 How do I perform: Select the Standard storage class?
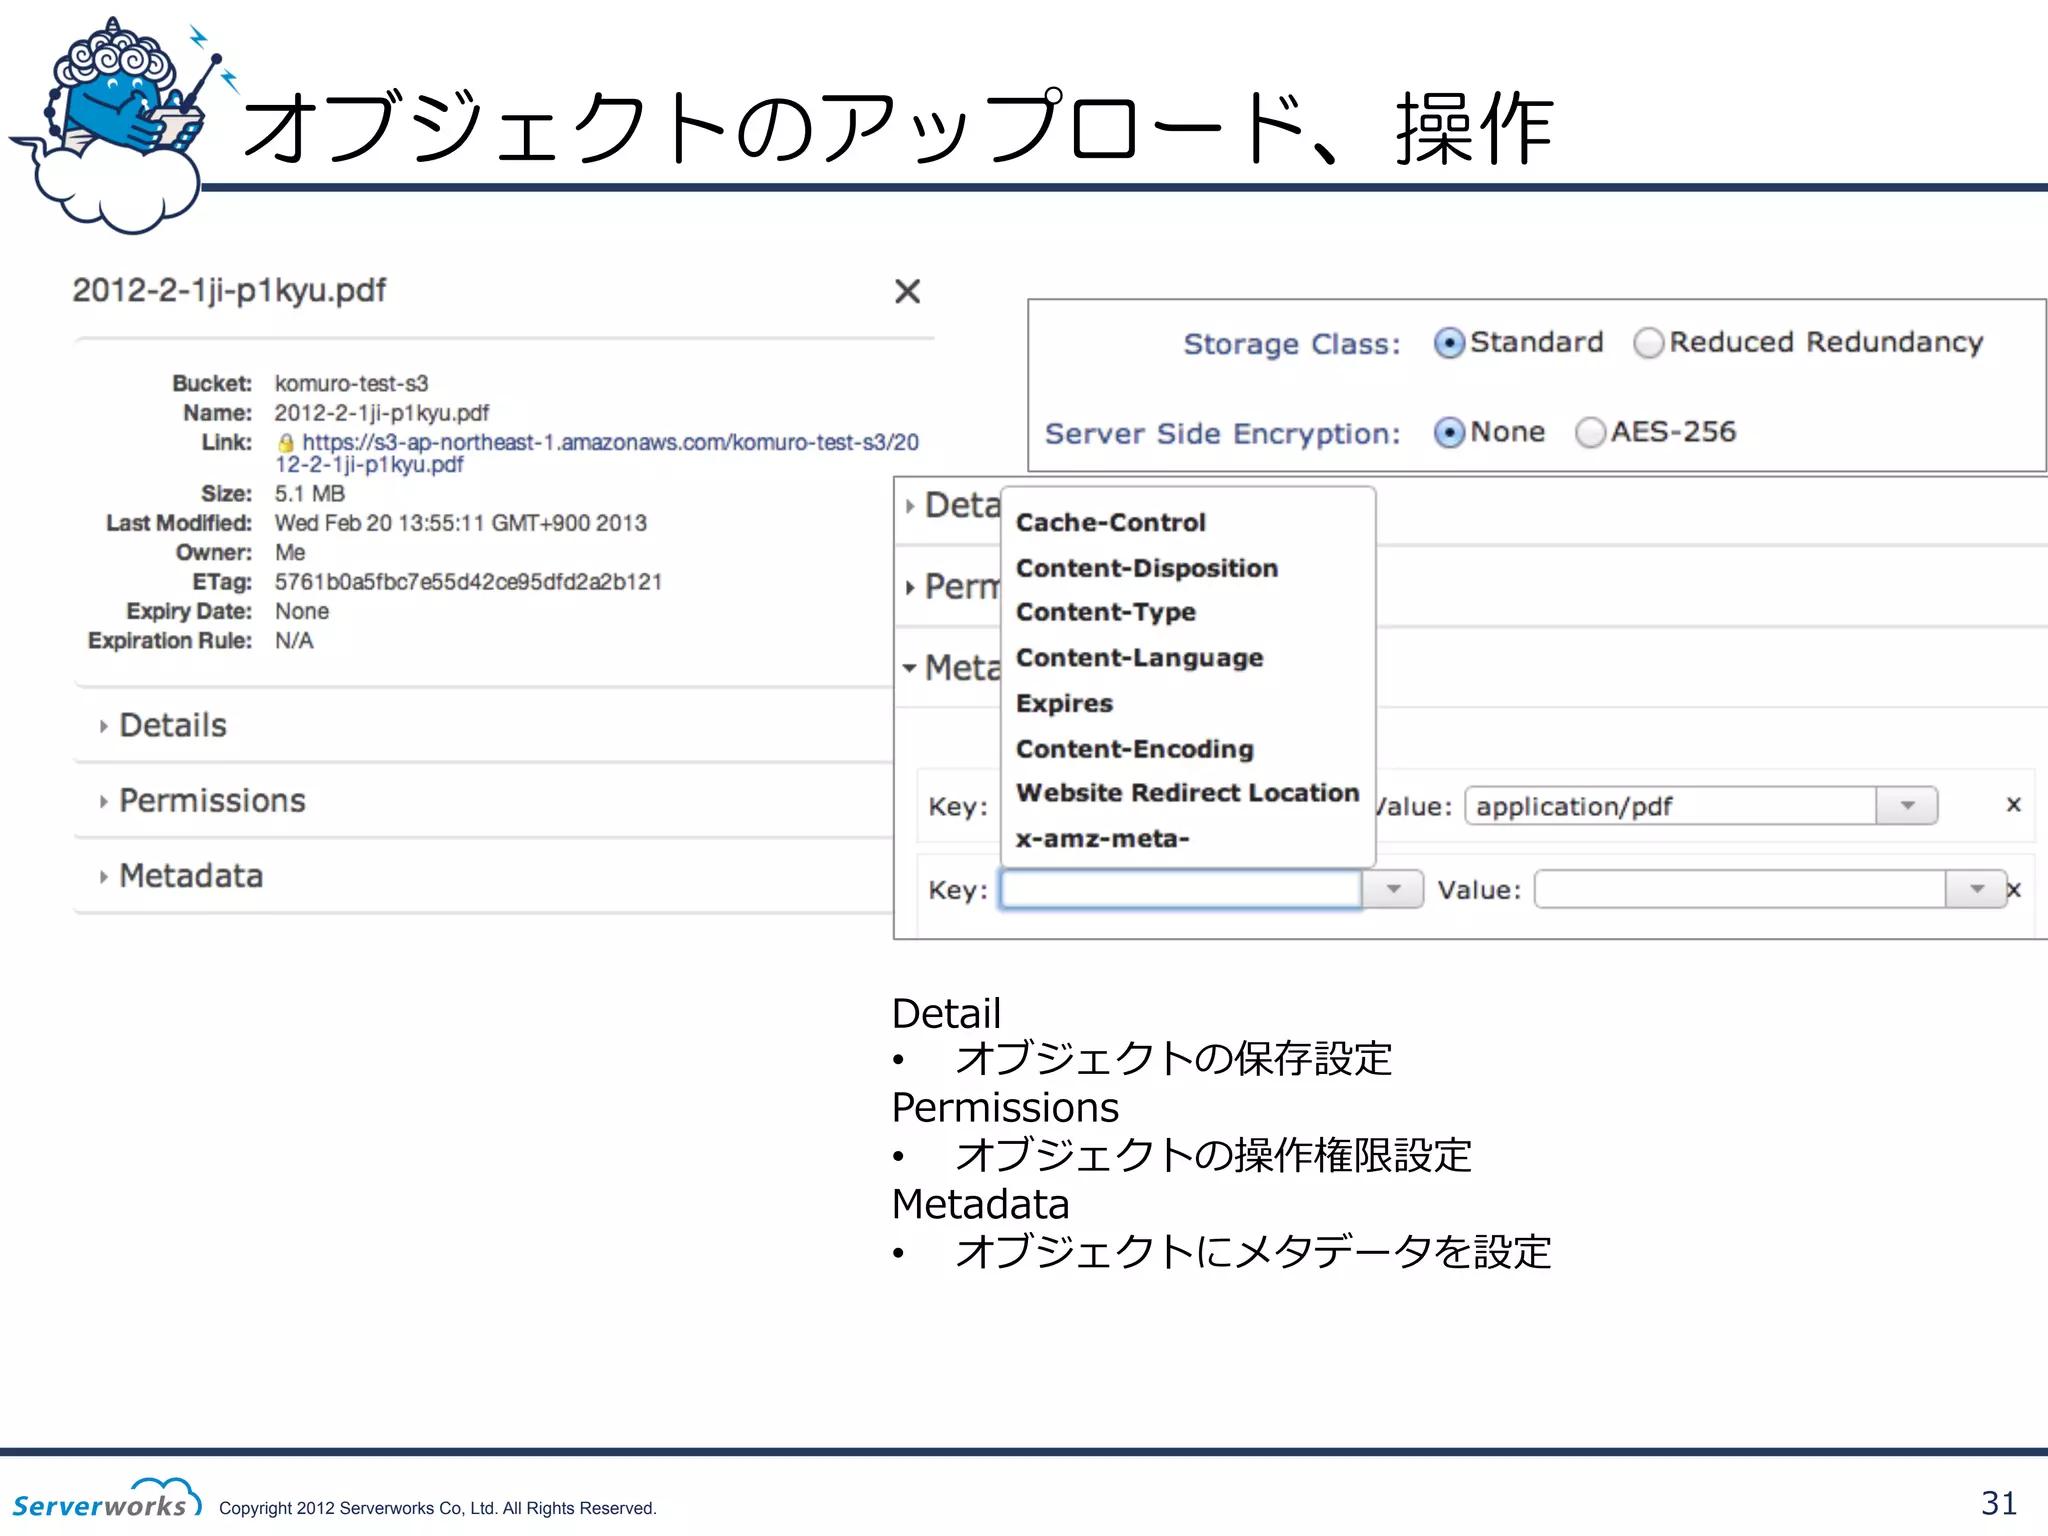[1449, 343]
